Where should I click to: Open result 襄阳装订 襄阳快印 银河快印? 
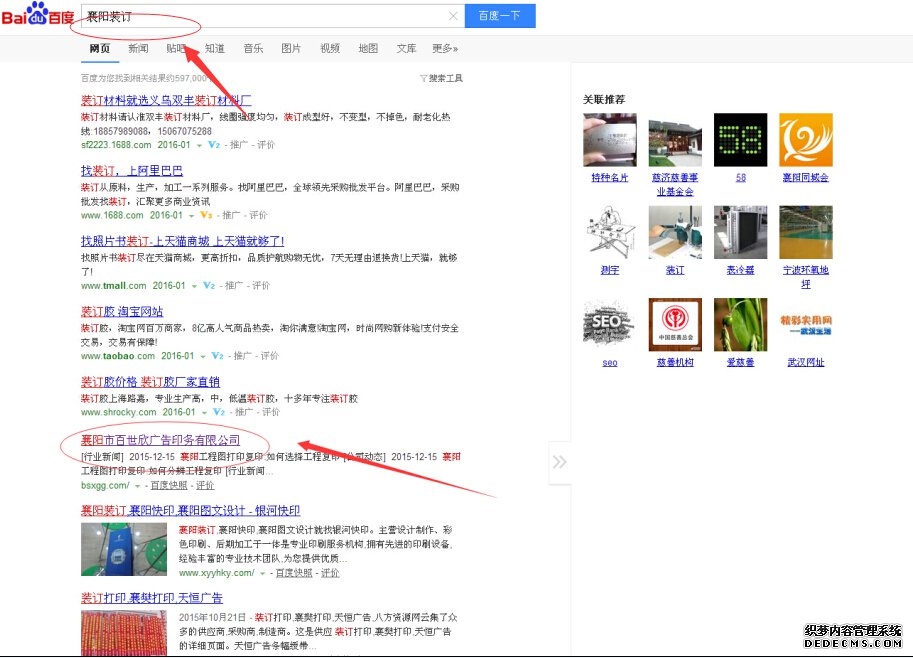click(190, 511)
